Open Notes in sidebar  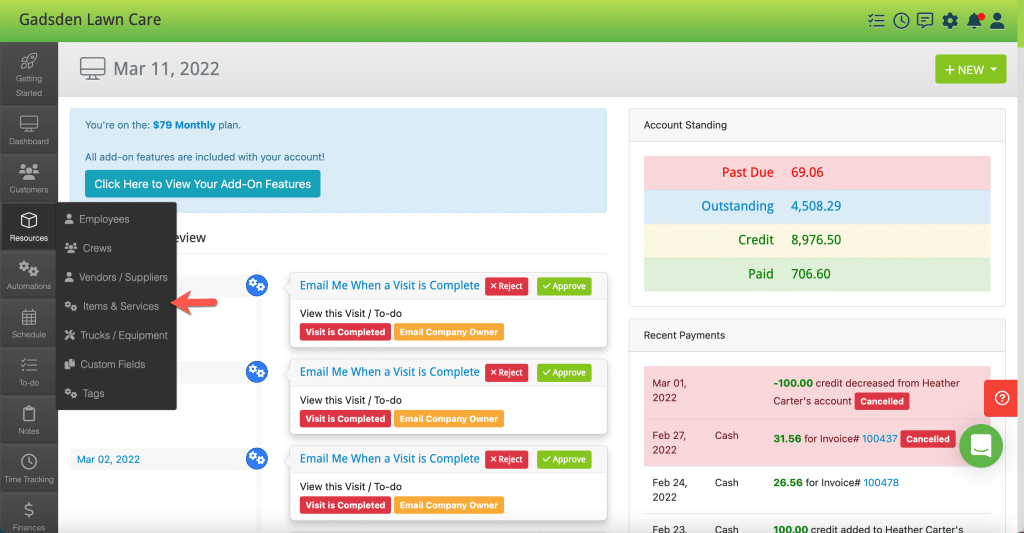[29, 419]
